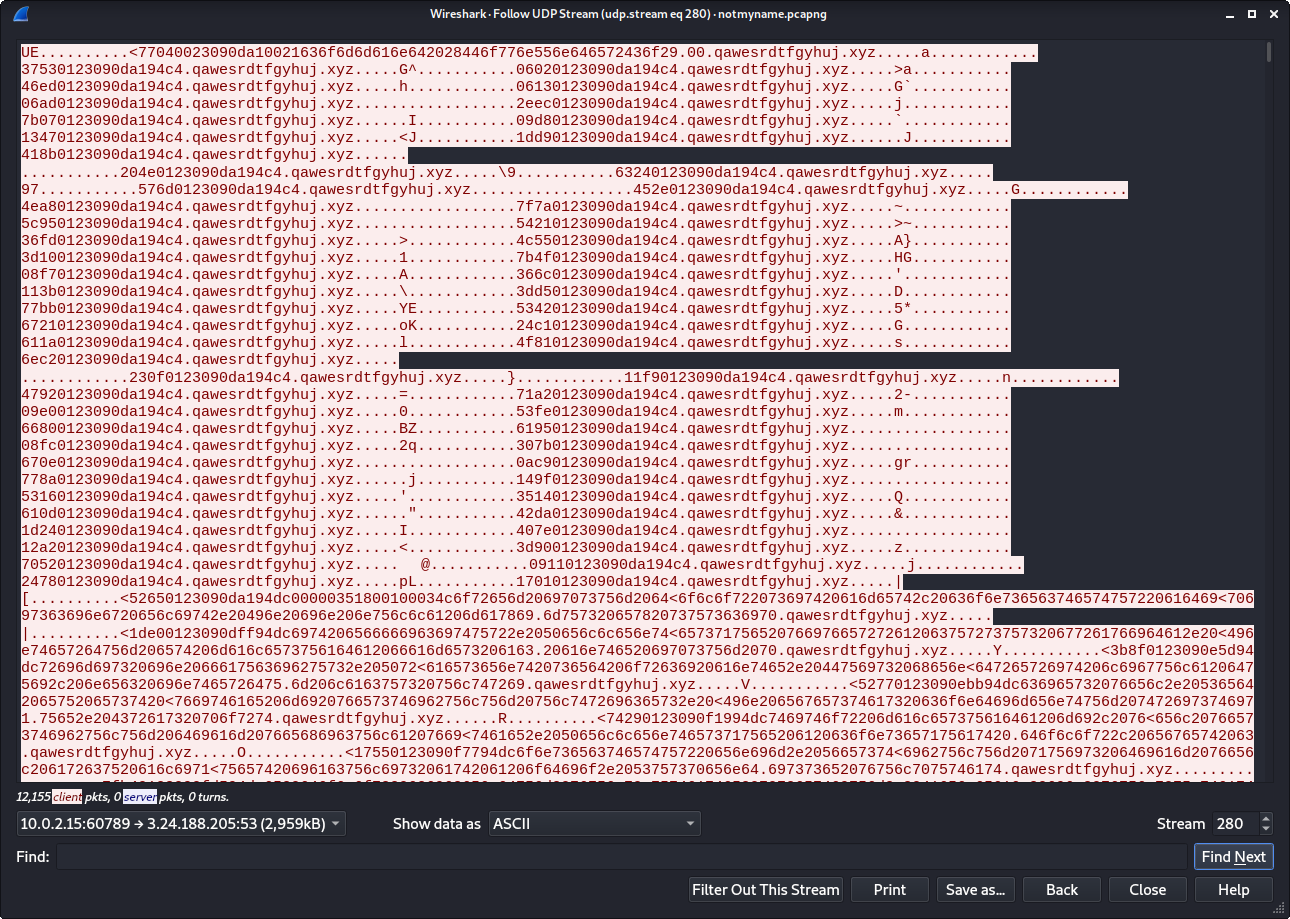Click the Stream number field showing 280
Image resolution: width=1290 pixels, height=919 pixels.
point(1235,824)
